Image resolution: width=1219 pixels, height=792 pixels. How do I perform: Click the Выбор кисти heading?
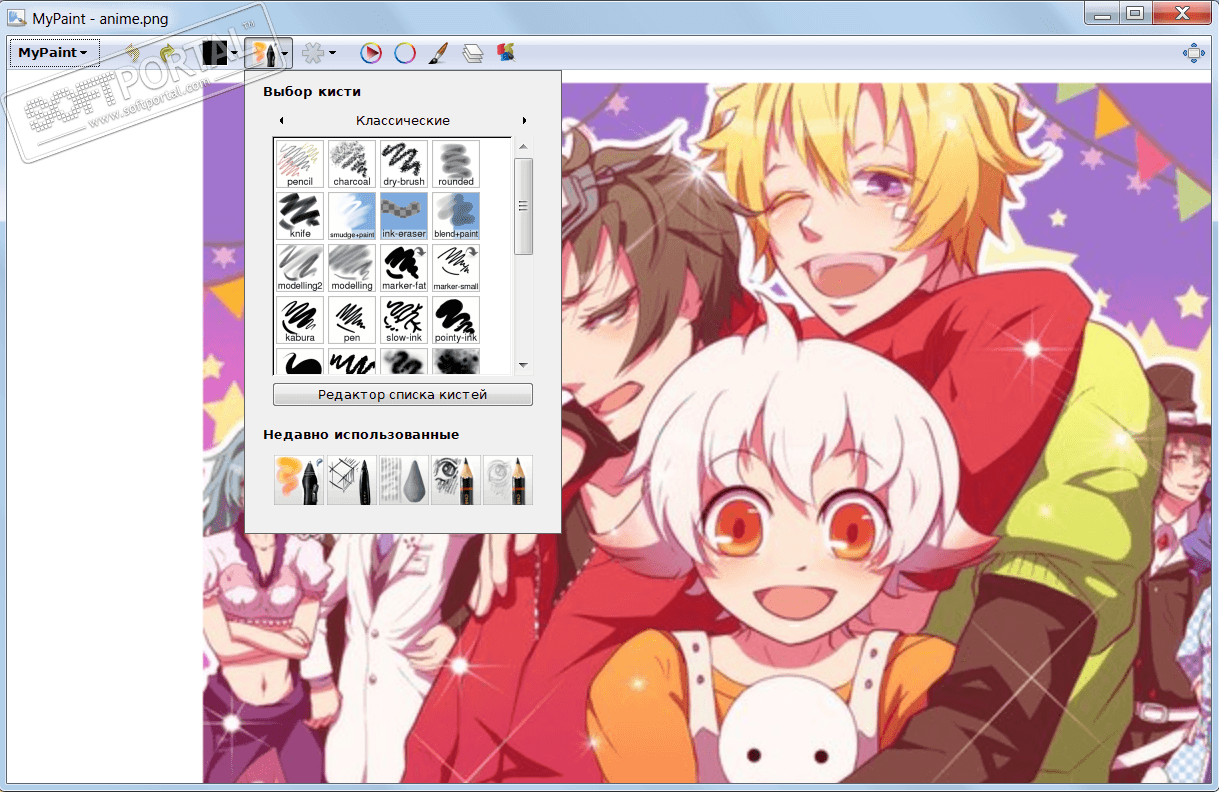312,92
